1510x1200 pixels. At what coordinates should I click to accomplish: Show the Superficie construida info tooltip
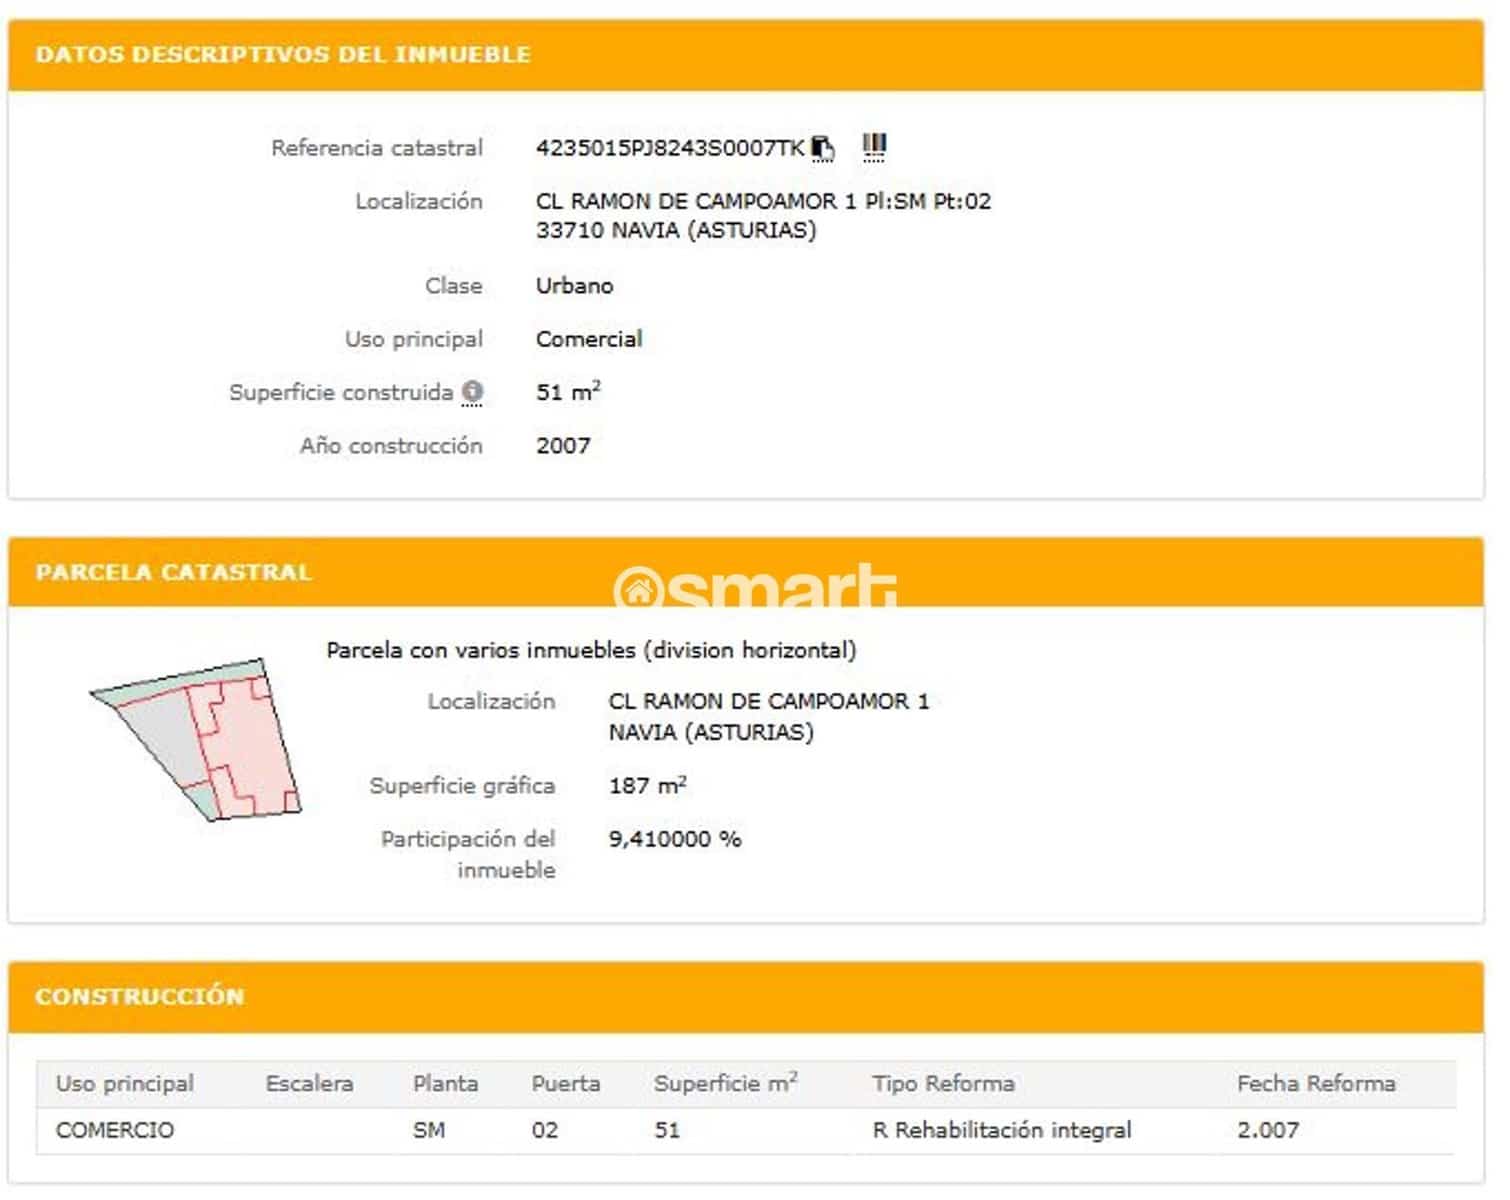(x=471, y=392)
